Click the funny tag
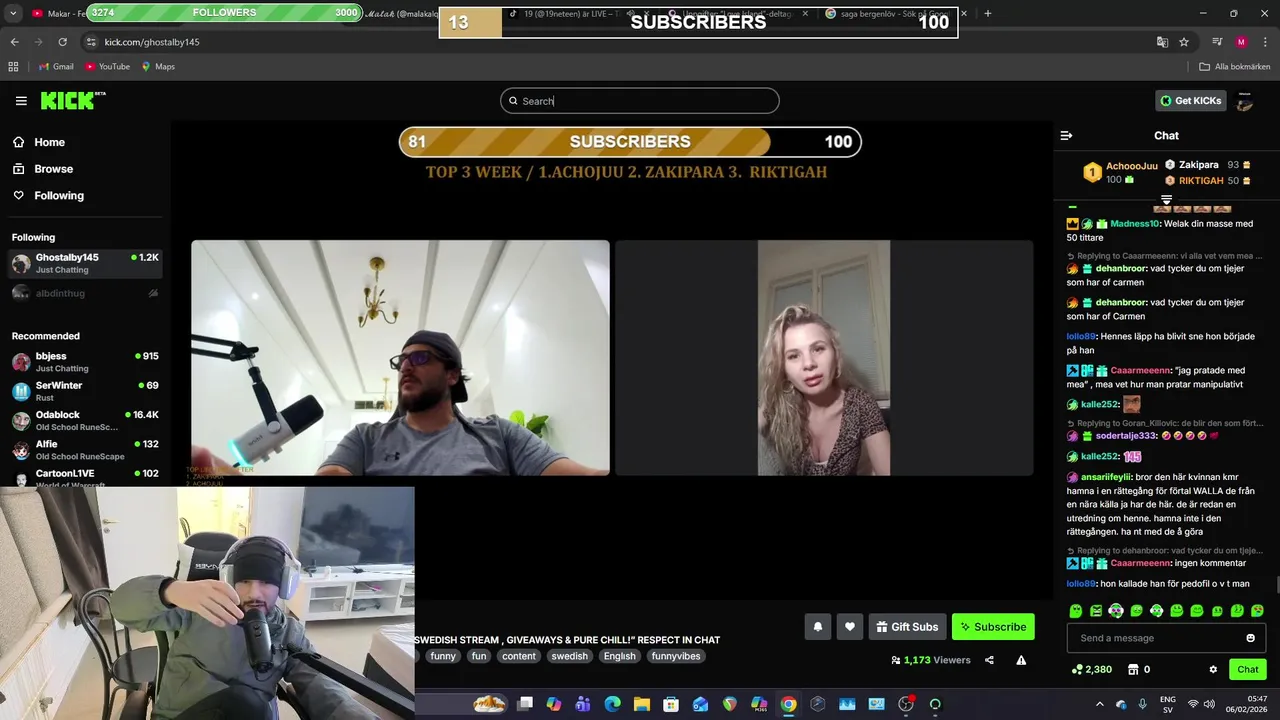 click(x=443, y=656)
